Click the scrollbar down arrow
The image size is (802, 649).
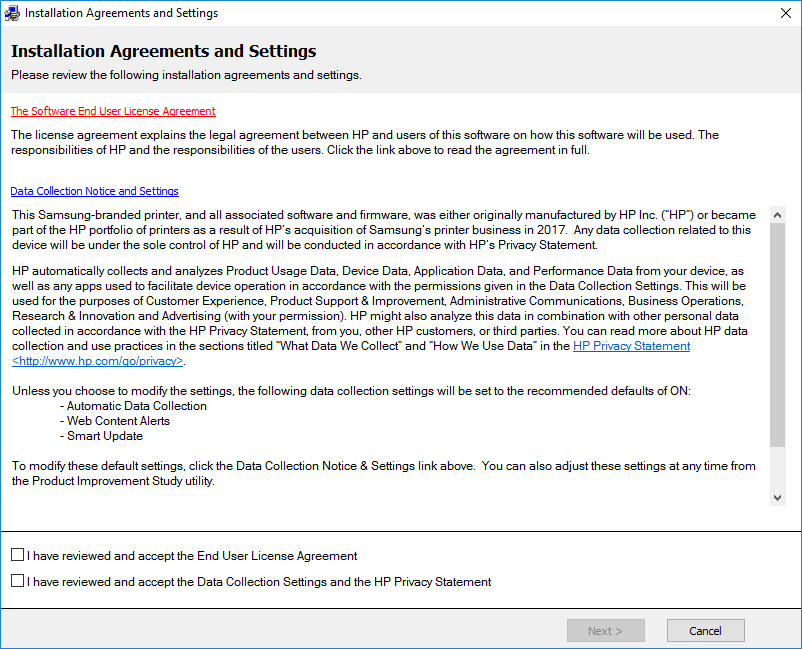(778, 497)
